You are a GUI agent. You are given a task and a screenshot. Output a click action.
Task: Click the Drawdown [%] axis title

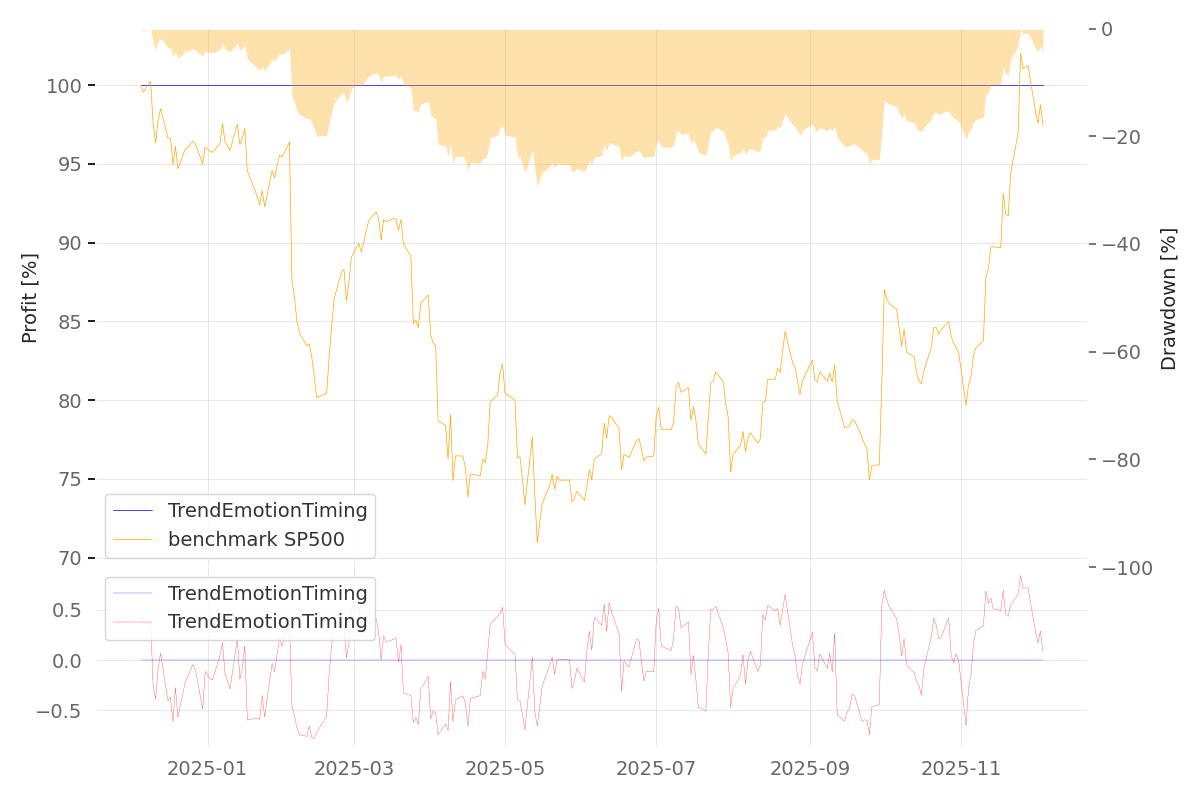1168,299
